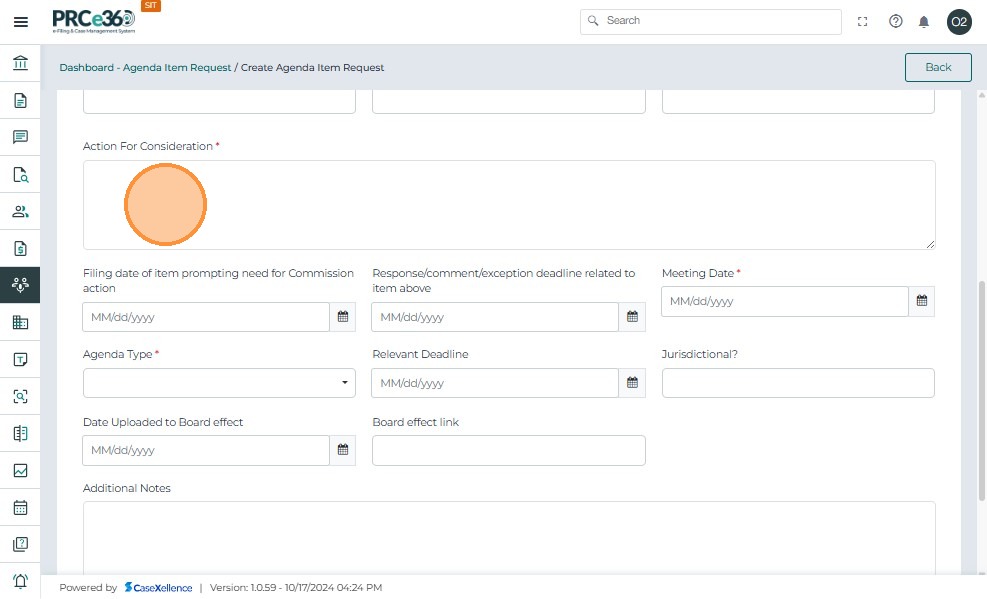
Task: Open the notifications bell in header
Action: coord(924,22)
